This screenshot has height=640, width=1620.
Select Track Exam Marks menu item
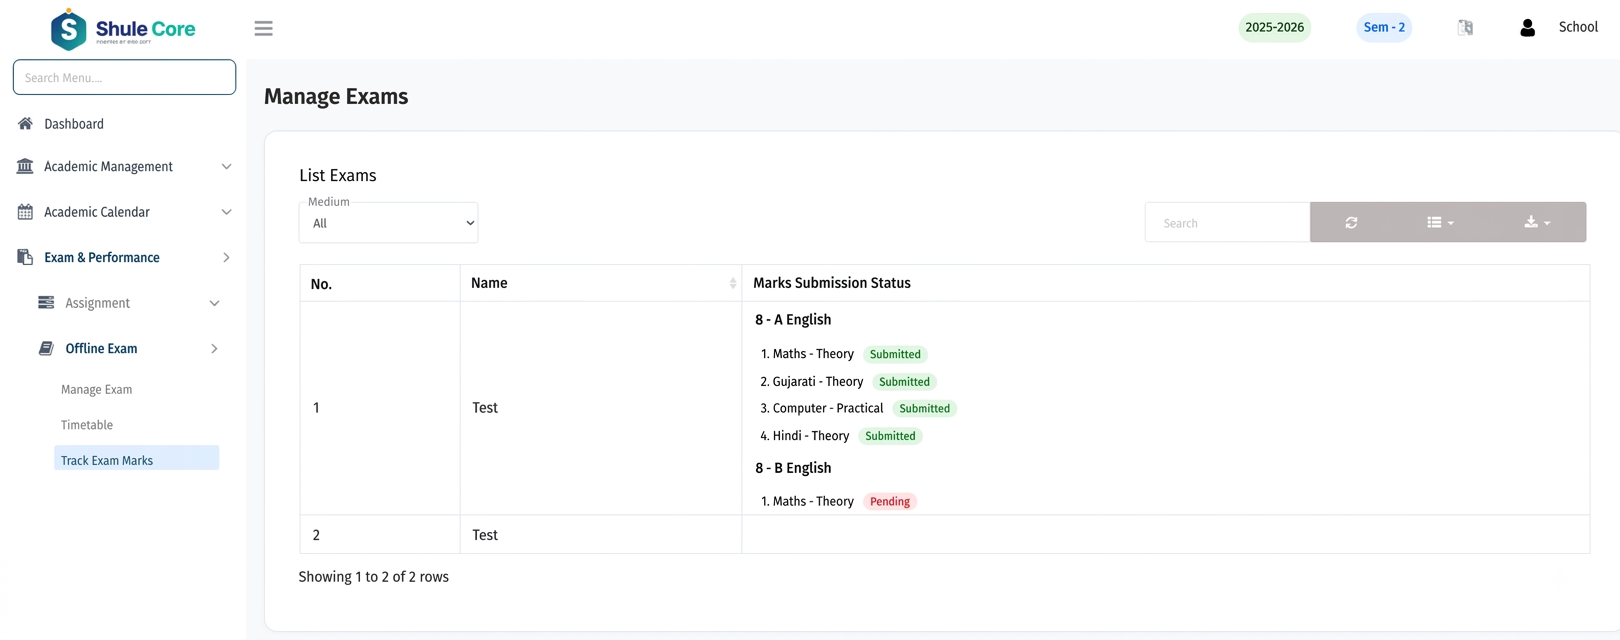click(x=137, y=460)
